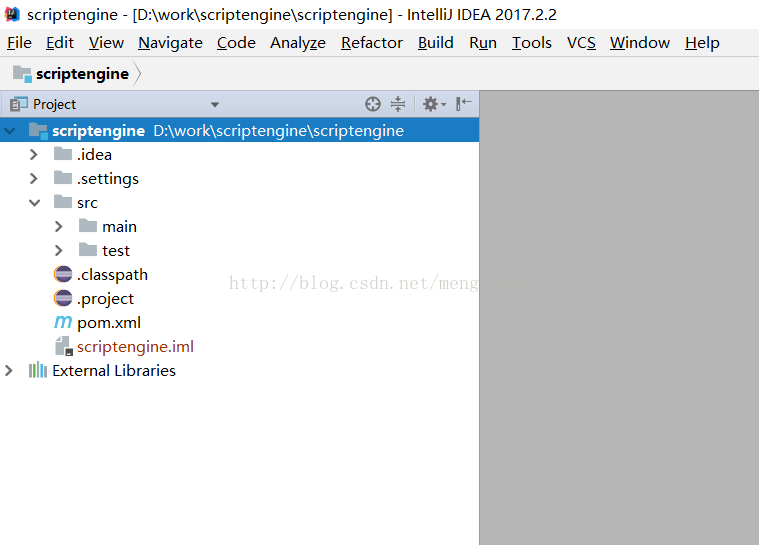Click the IntelliJ IDEA title bar app icon
Screen dimensions: 759x545
click(13, 14)
